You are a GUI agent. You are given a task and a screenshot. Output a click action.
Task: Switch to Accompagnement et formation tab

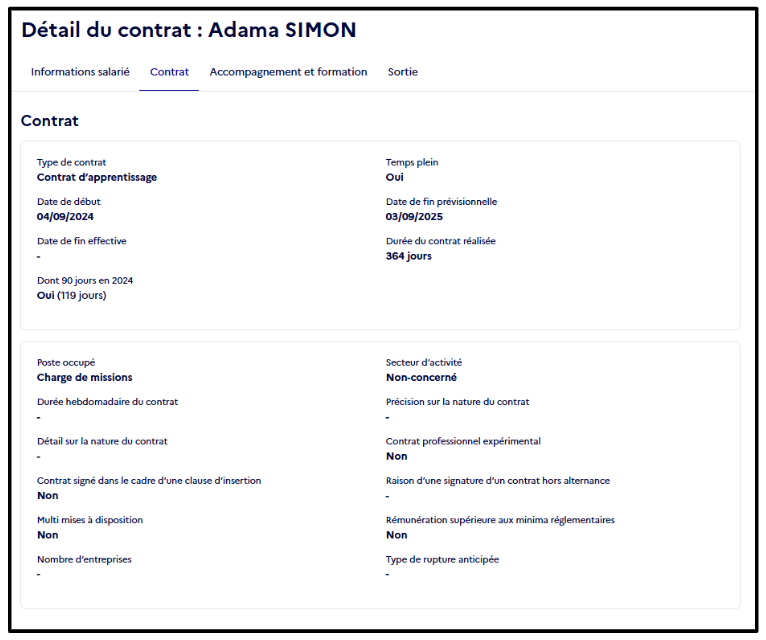coord(288,72)
